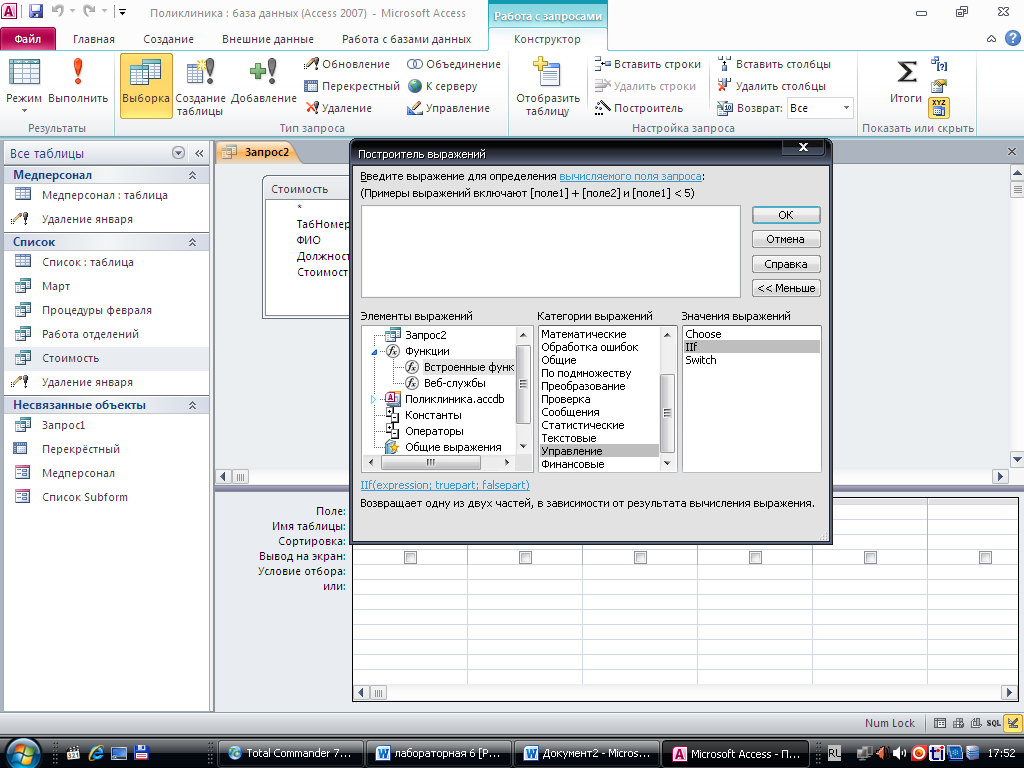Choose Создание таблицы query type

click(x=200, y=87)
